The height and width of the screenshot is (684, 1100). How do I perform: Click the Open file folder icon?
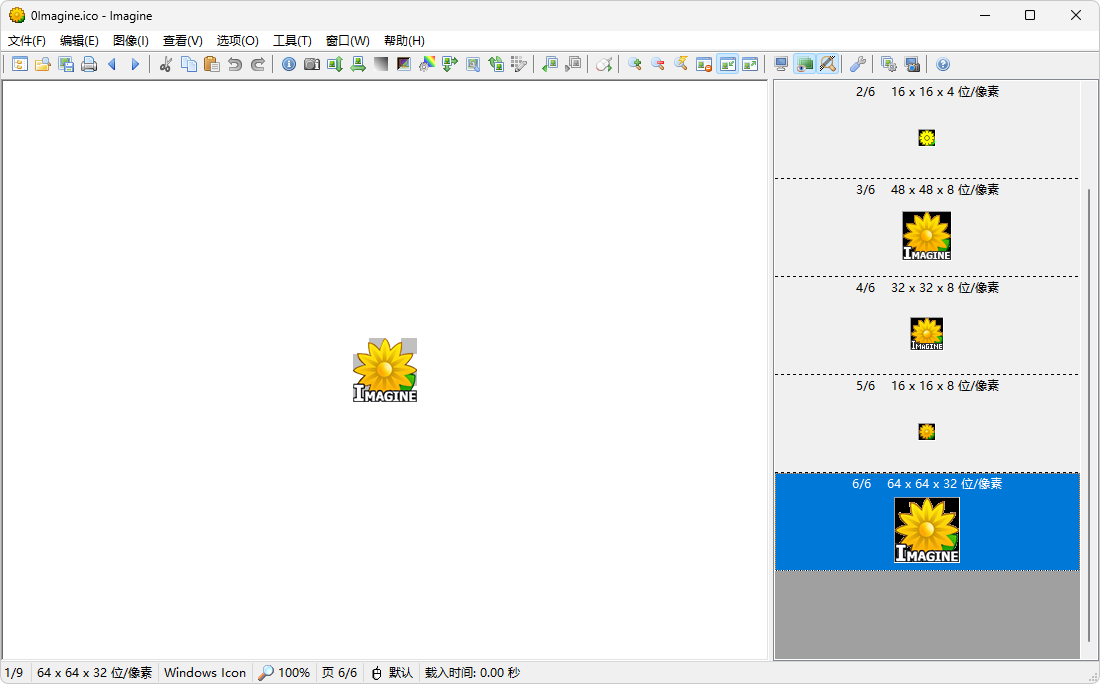[x=43, y=65]
